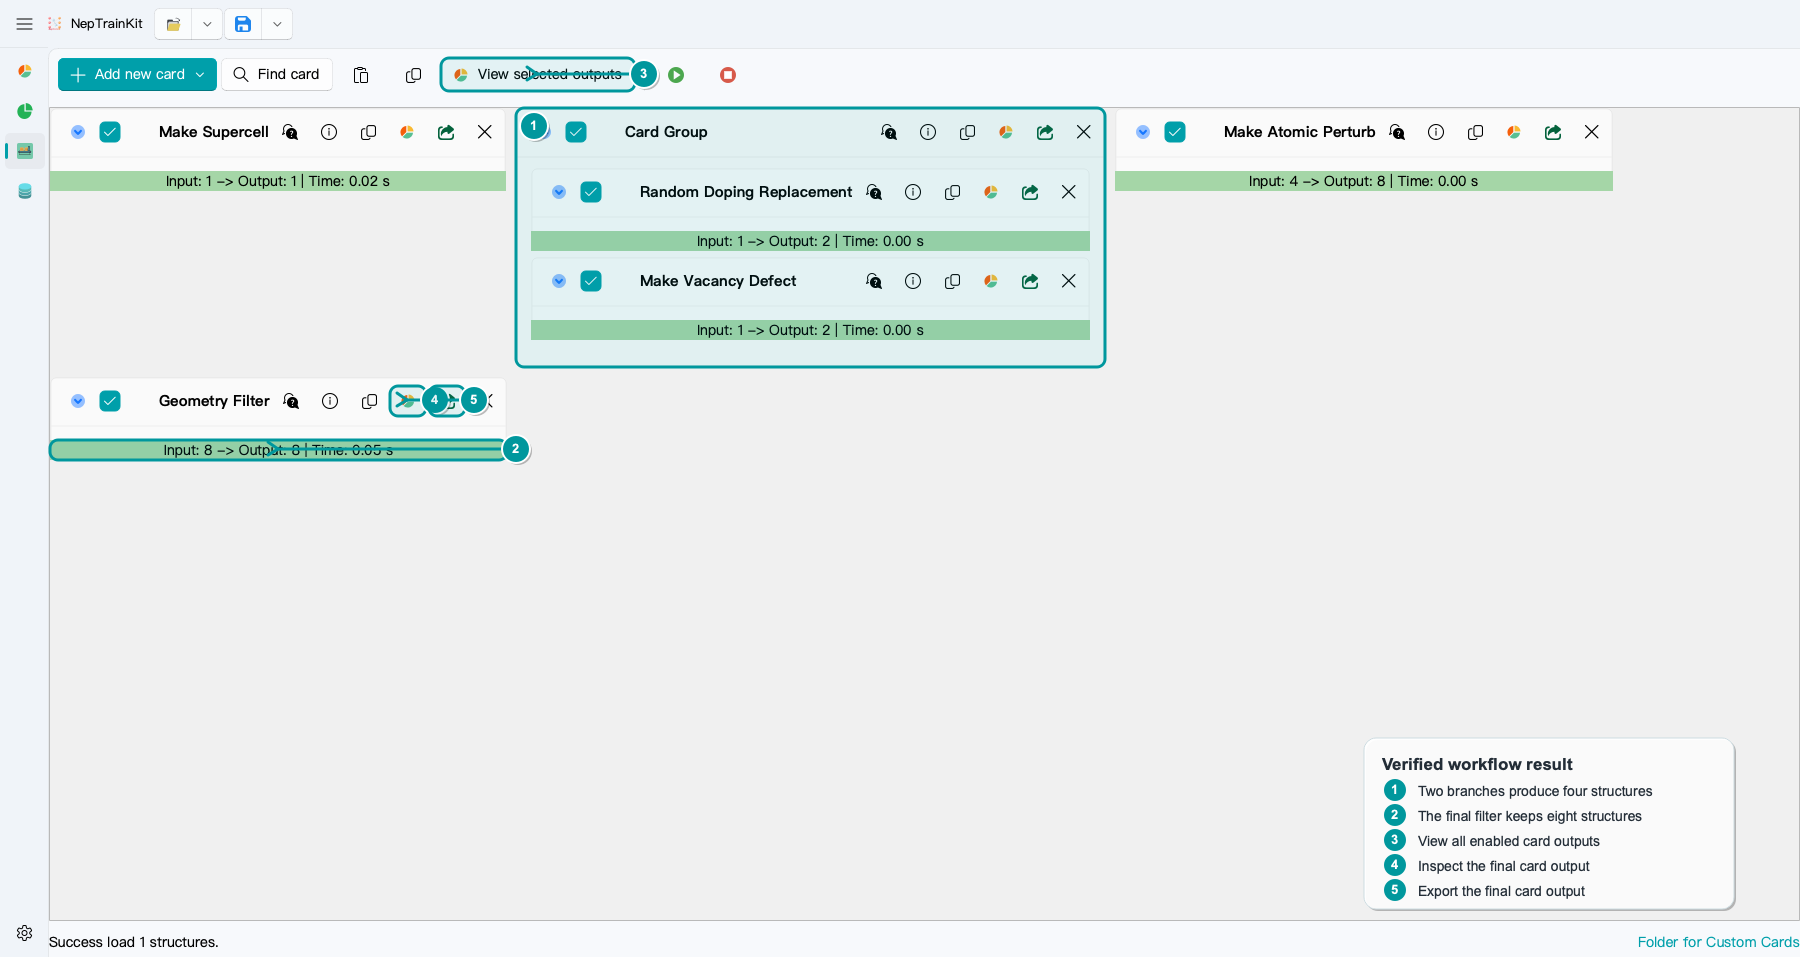Open help query for Card Group
Image resolution: width=1800 pixels, height=957 pixels.
point(889,132)
